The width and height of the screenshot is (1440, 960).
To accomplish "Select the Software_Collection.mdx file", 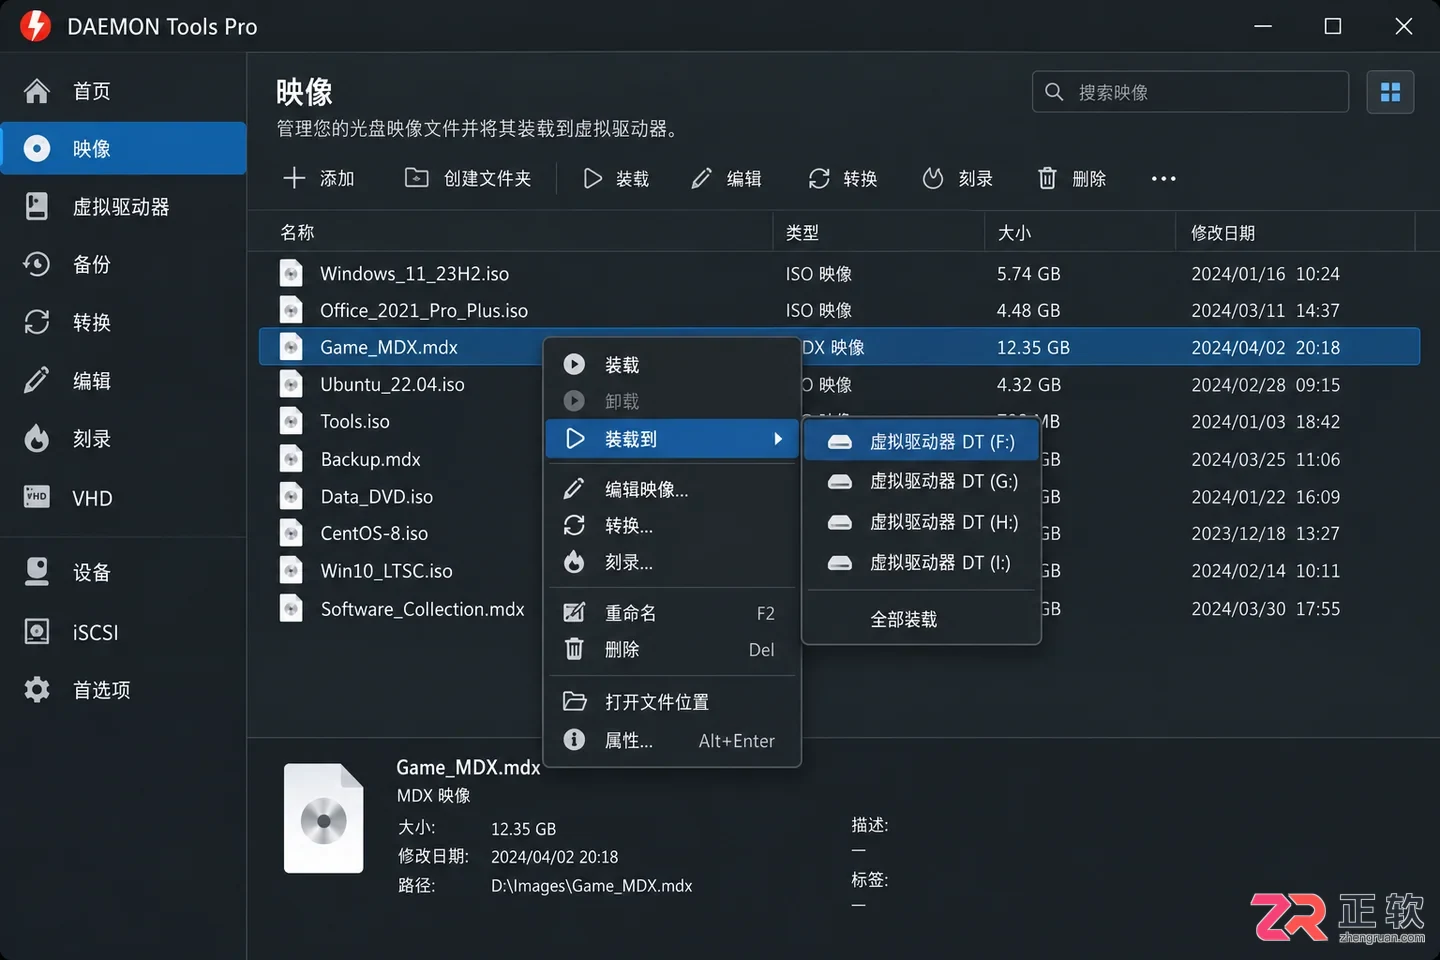I will coord(422,609).
